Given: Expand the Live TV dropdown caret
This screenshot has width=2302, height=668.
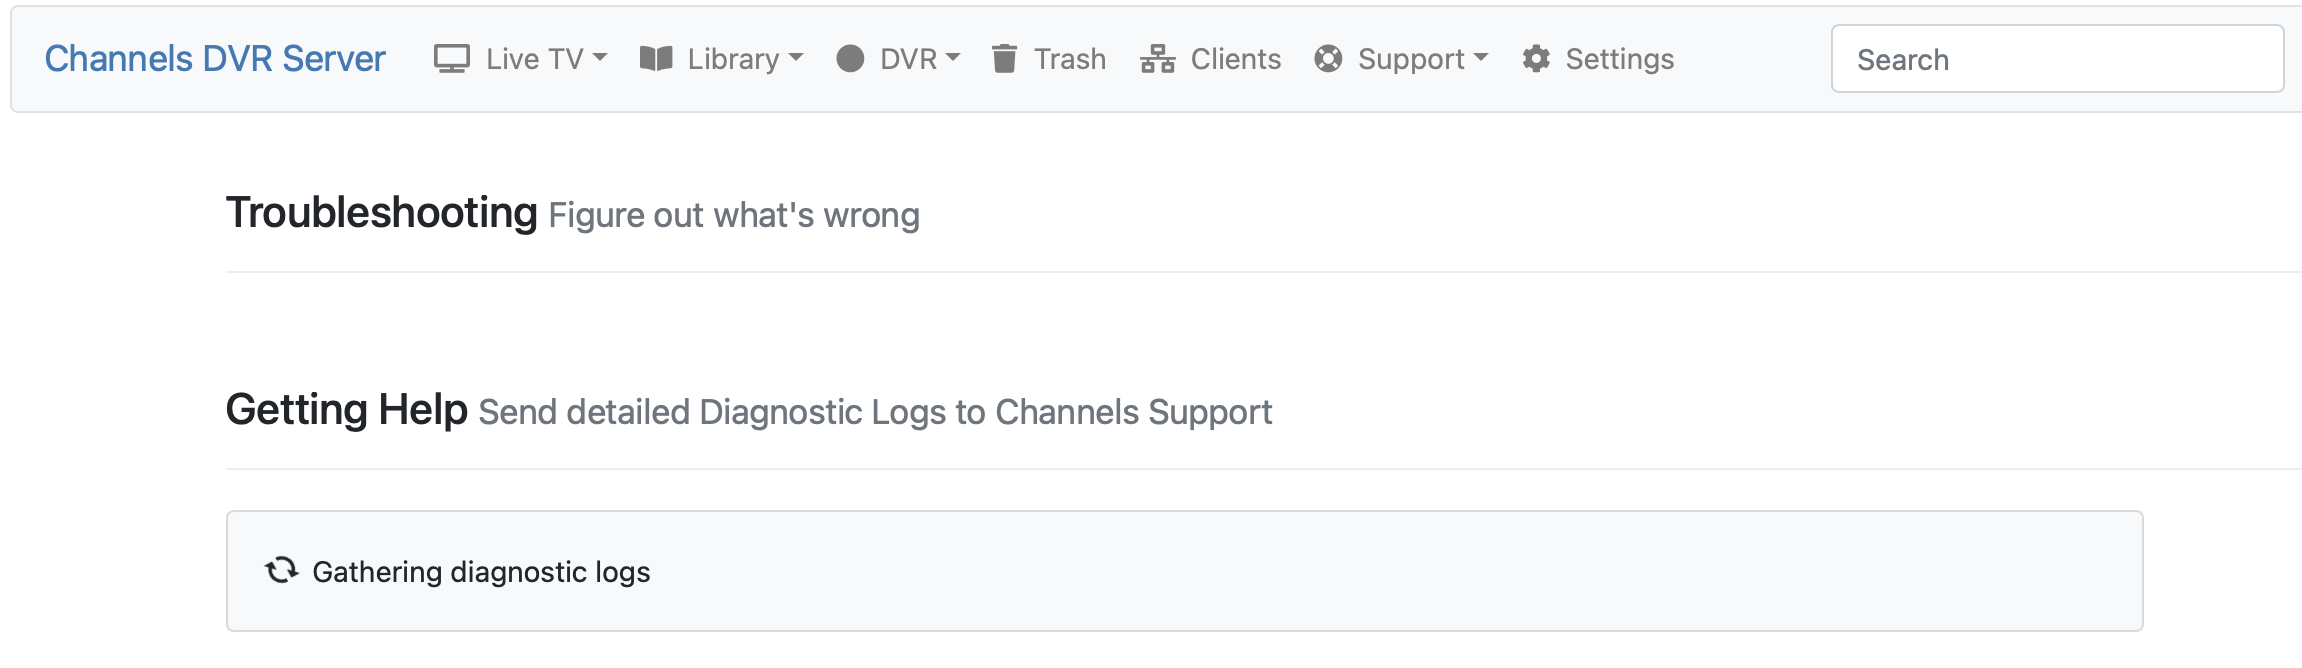Looking at the screenshot, I should tap(600, 58).
